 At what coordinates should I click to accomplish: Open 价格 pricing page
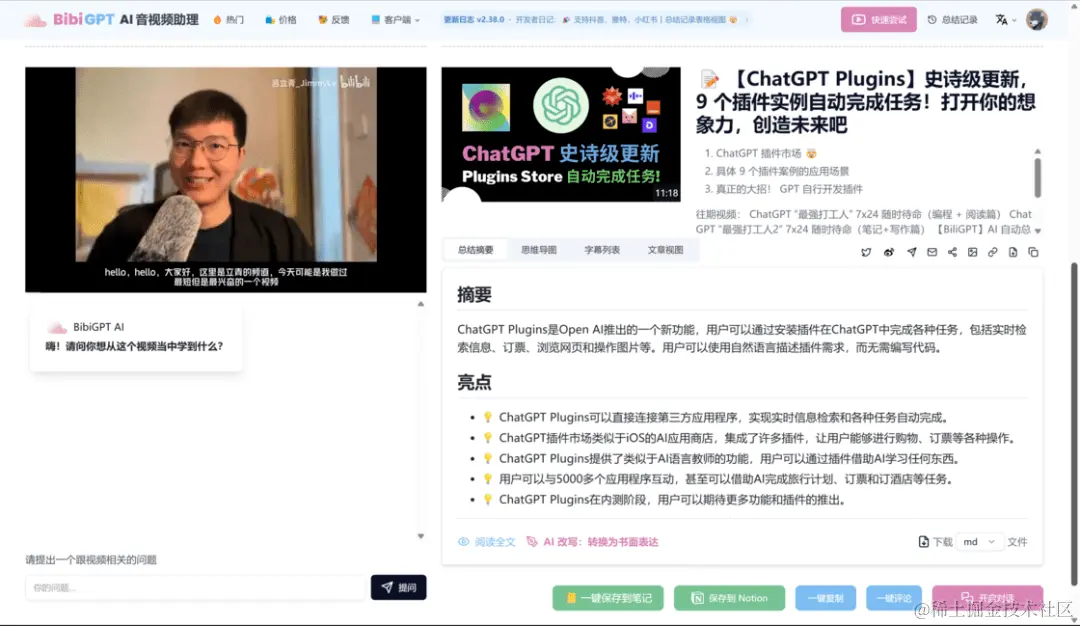point(281,20)
